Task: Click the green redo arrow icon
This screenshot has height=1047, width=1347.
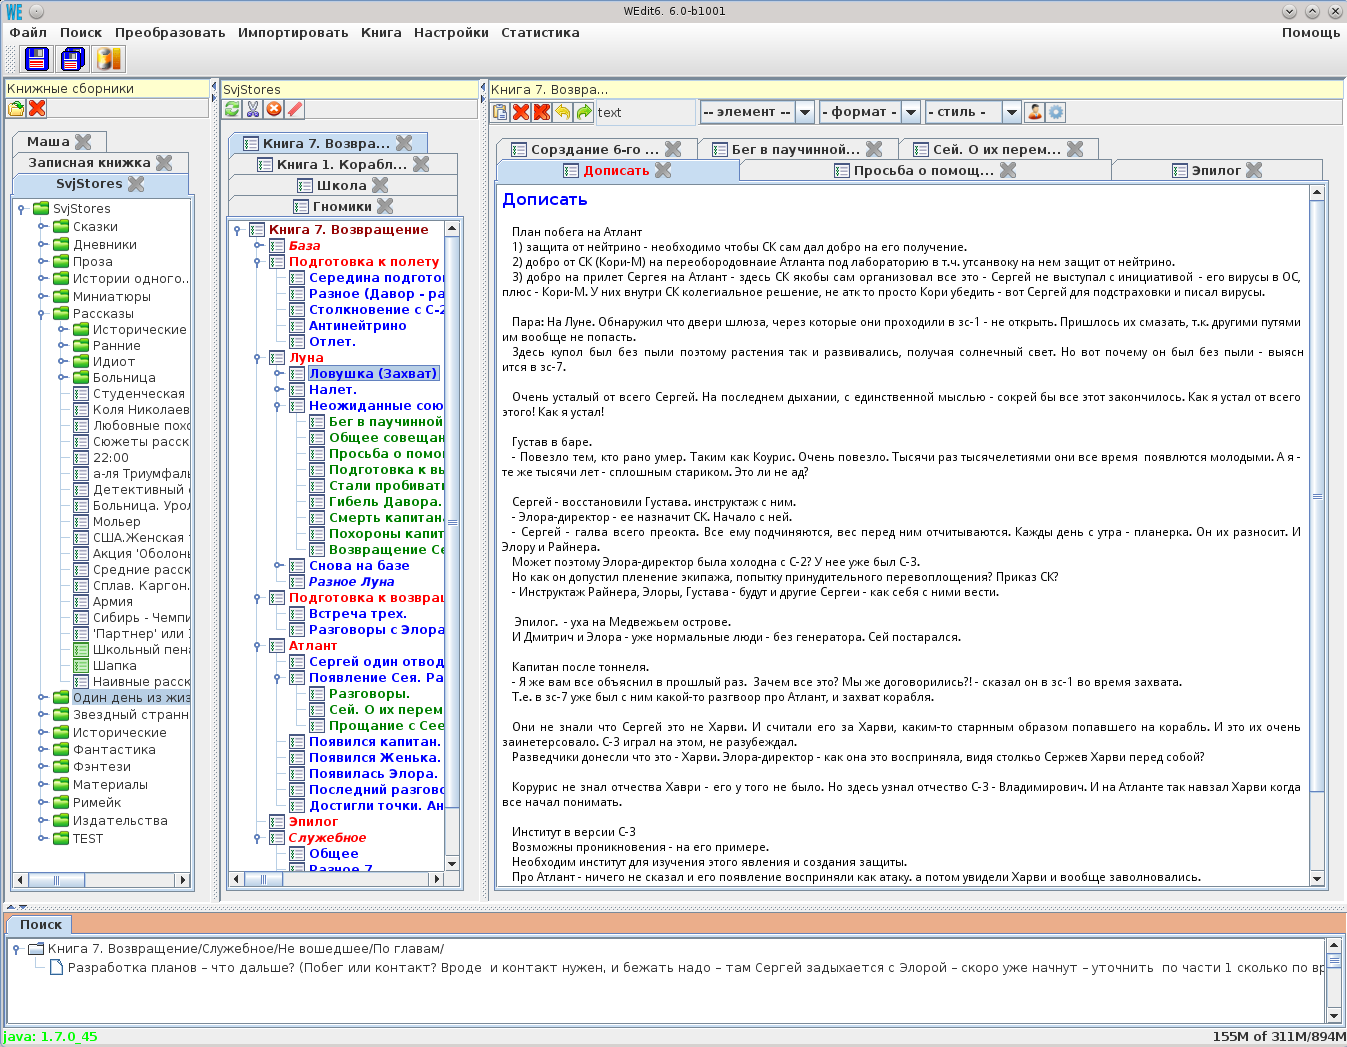Action: tap(584, 112)
